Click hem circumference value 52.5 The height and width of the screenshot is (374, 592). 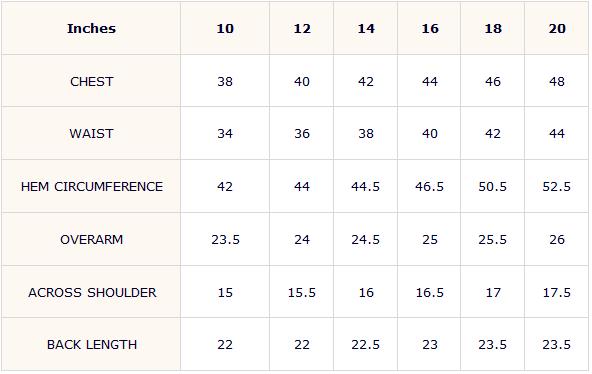click(557, 186)
